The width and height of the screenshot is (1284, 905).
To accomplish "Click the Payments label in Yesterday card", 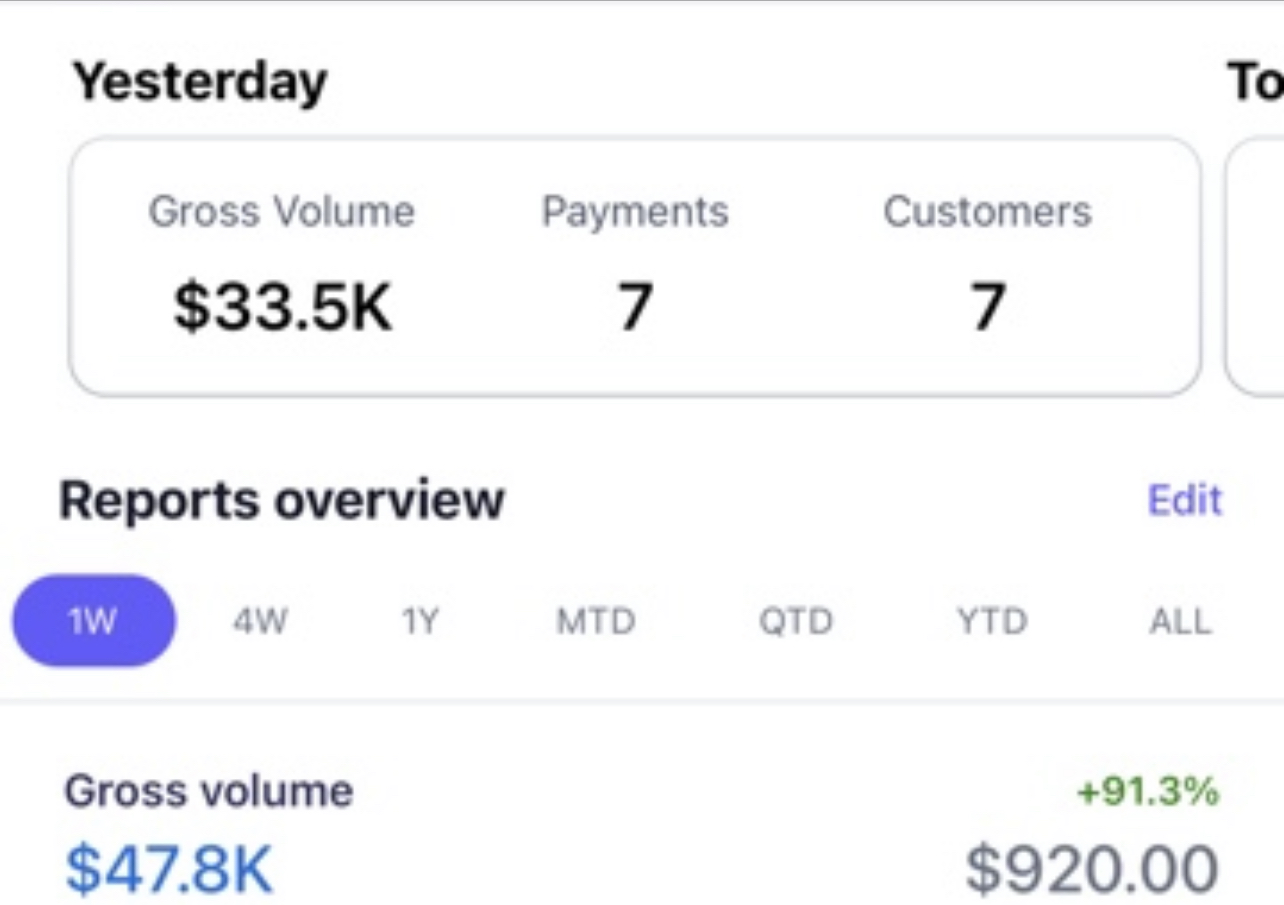I will pyautogui.click(x=634, y=212).
